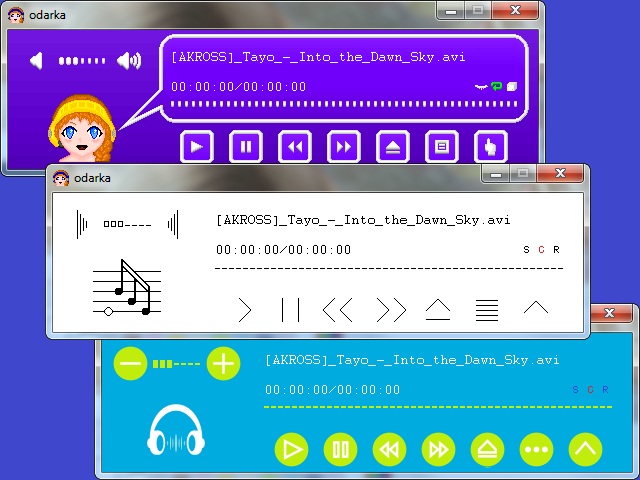Click Rewind arrows in the white odarka window
Image resolution: width=640 pixels, height=480 pixels.
click(338, 310)
